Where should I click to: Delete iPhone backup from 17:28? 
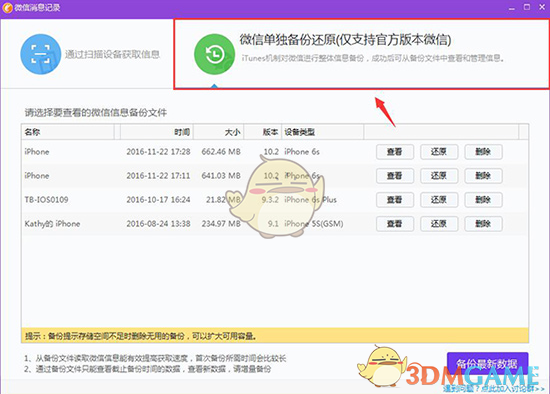coord(483,152)
